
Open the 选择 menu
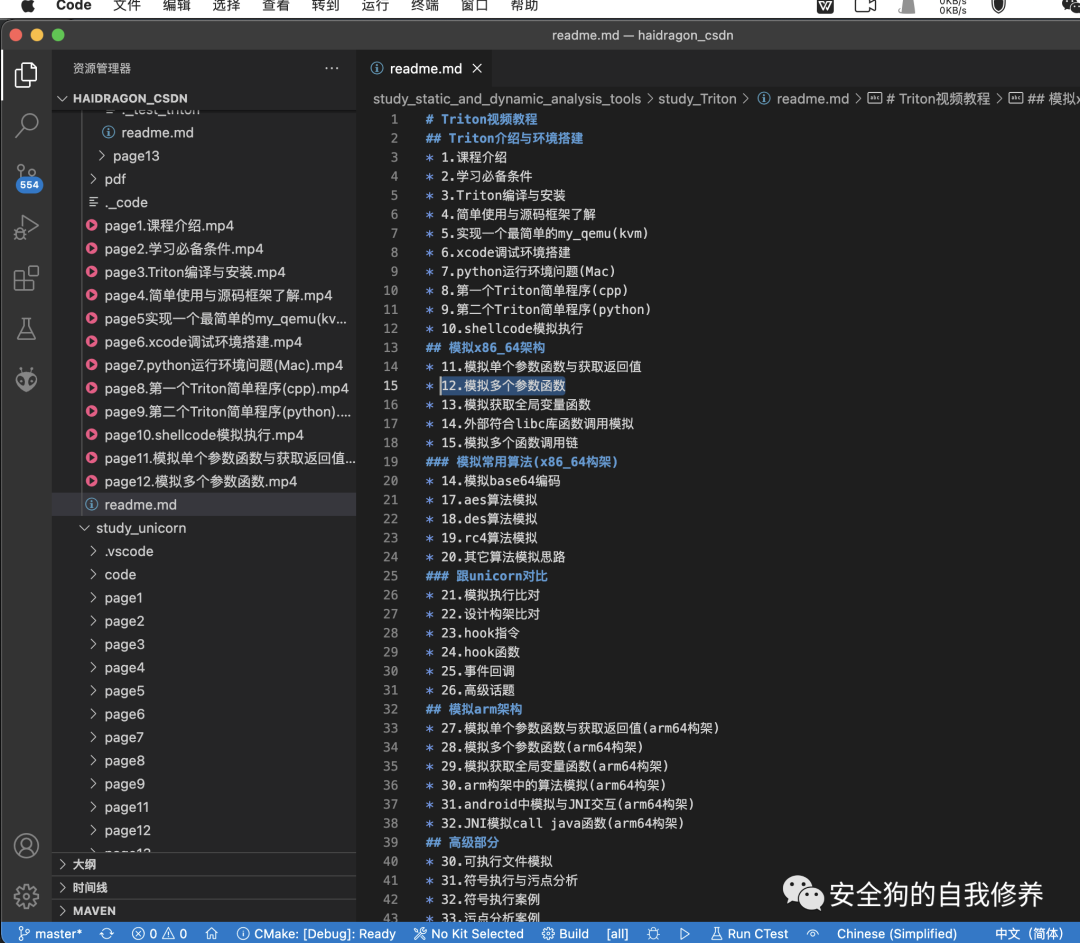[226, 6]
